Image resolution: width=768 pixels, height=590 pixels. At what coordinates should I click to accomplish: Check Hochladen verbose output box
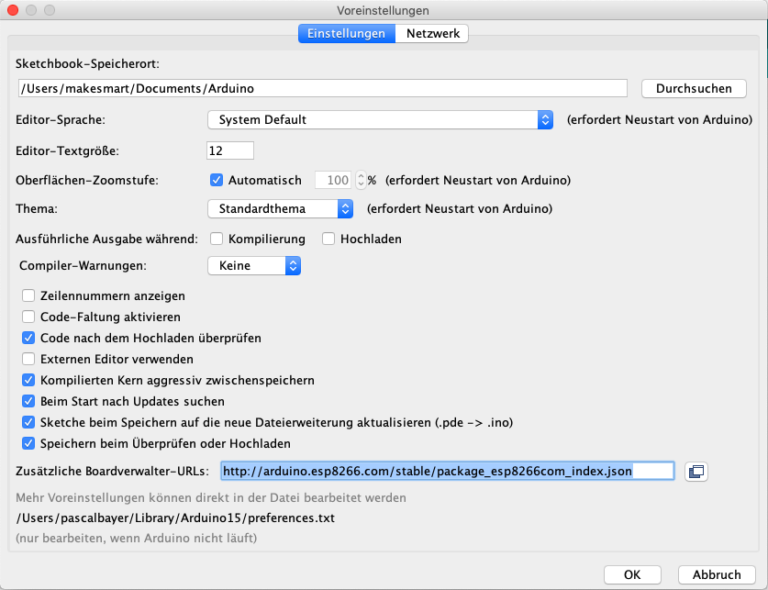coord(328,239)
